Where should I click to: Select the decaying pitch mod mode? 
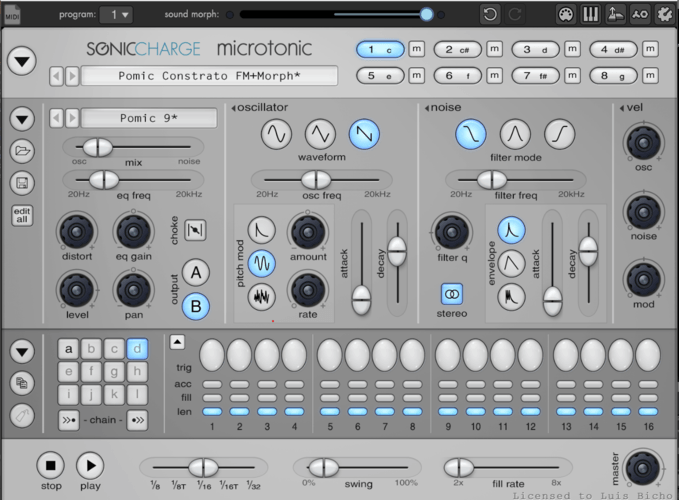coord(262,230)
